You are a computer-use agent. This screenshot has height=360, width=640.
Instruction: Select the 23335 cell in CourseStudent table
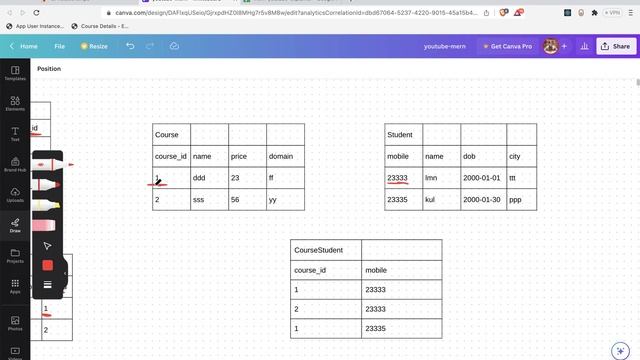click(x=402, y=329)
